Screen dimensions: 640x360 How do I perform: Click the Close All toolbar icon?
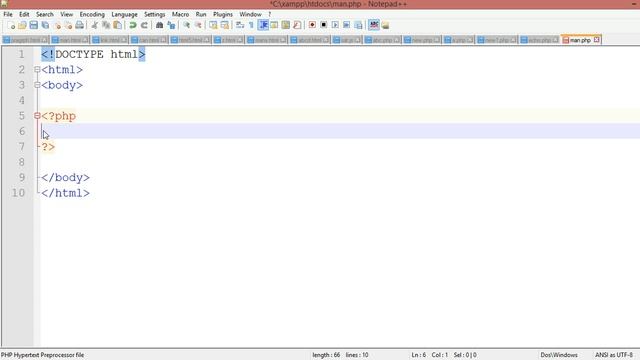pyautogui.click(x=68, y=25)
